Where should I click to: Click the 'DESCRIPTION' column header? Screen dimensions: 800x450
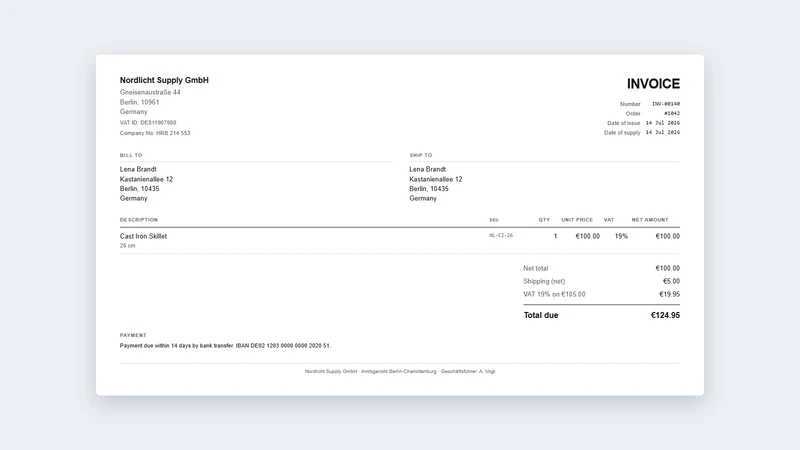point(139,220)
